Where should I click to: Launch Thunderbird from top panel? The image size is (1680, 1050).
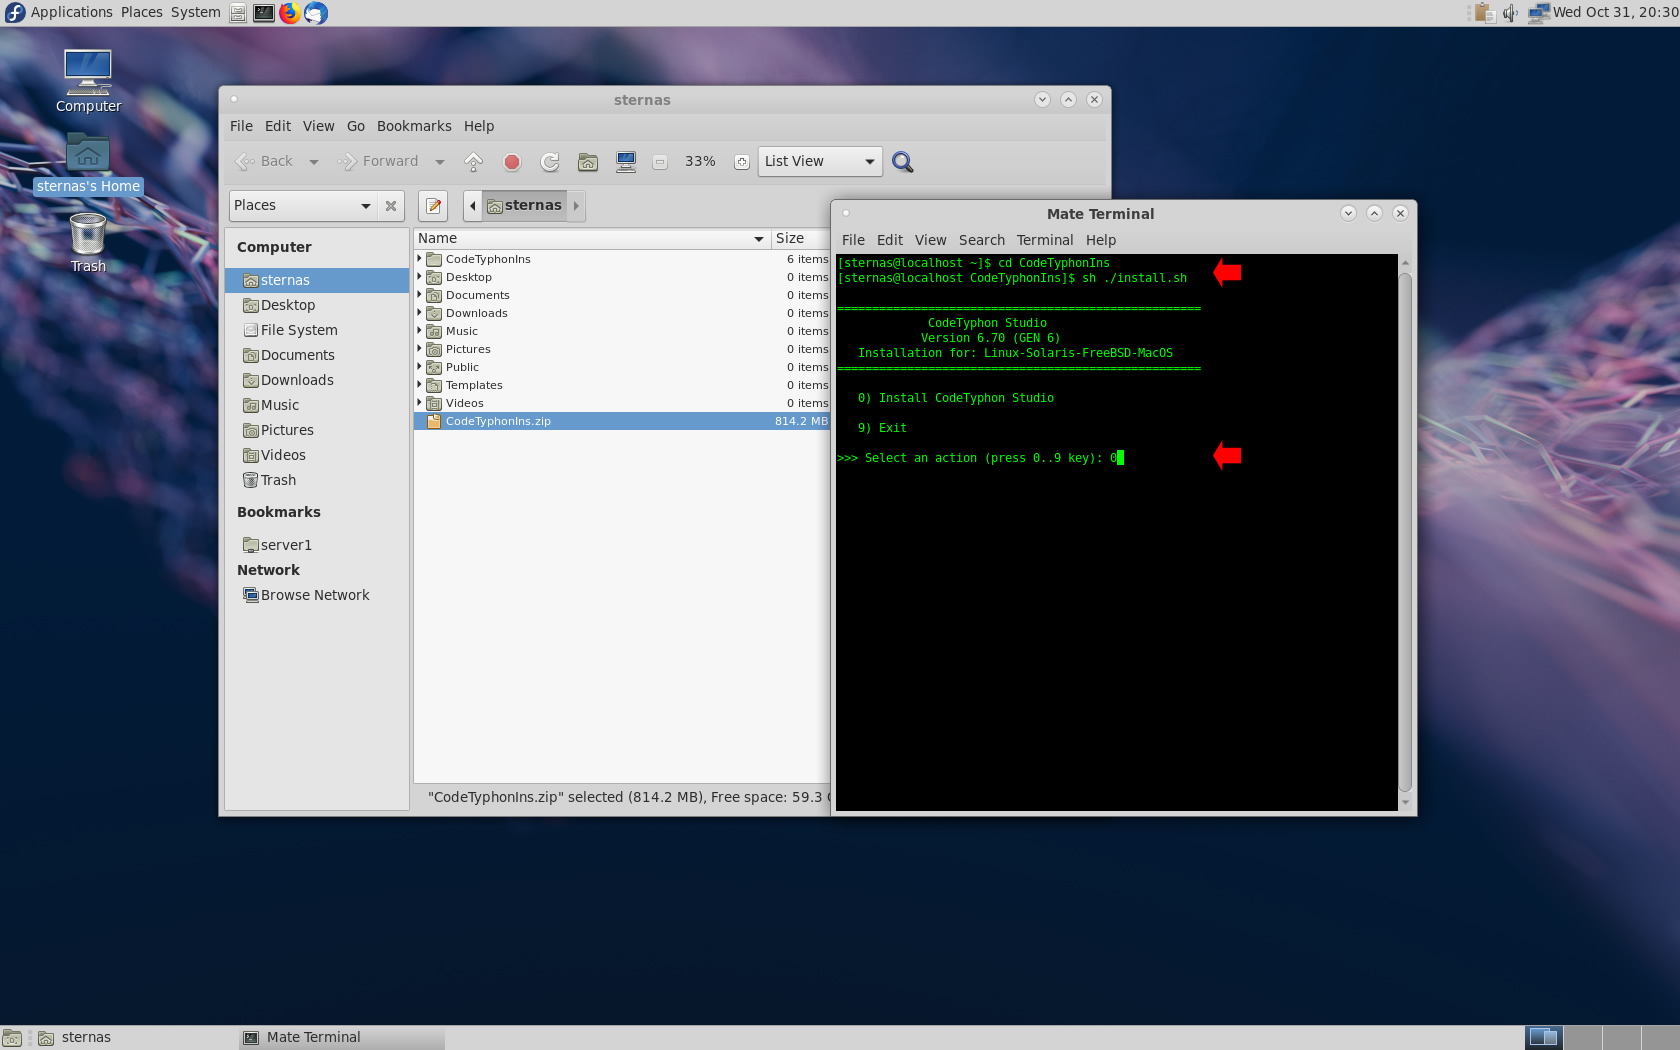click(x=316, y=13)
